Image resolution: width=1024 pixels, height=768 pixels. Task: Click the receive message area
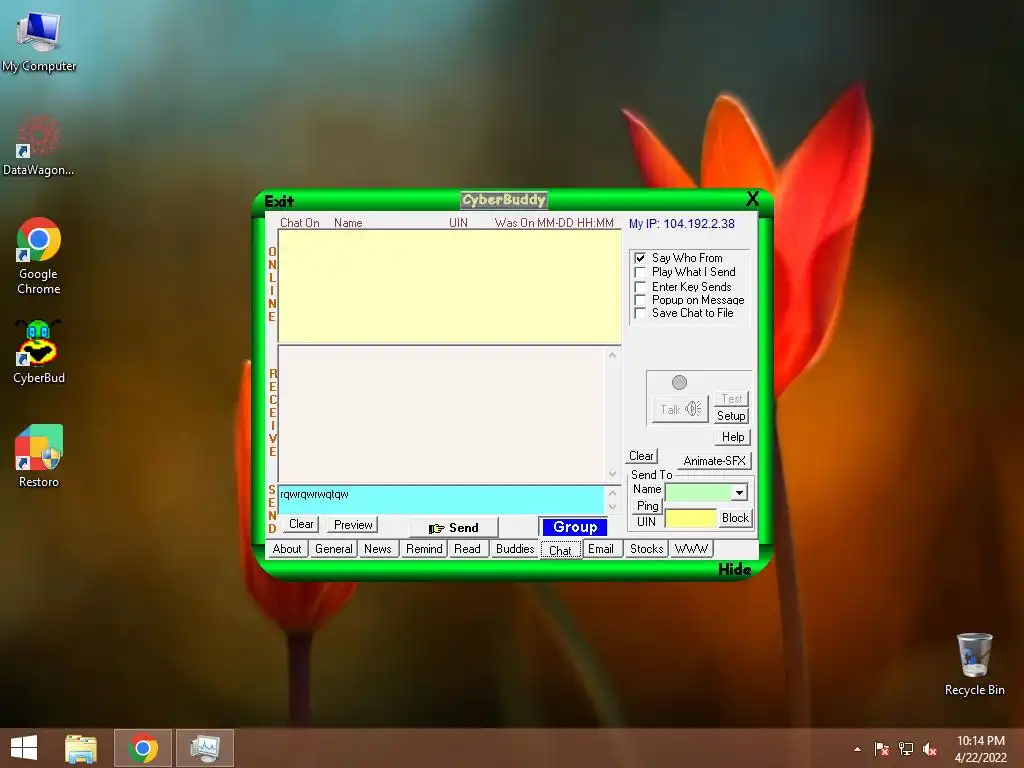coord(443,414)
